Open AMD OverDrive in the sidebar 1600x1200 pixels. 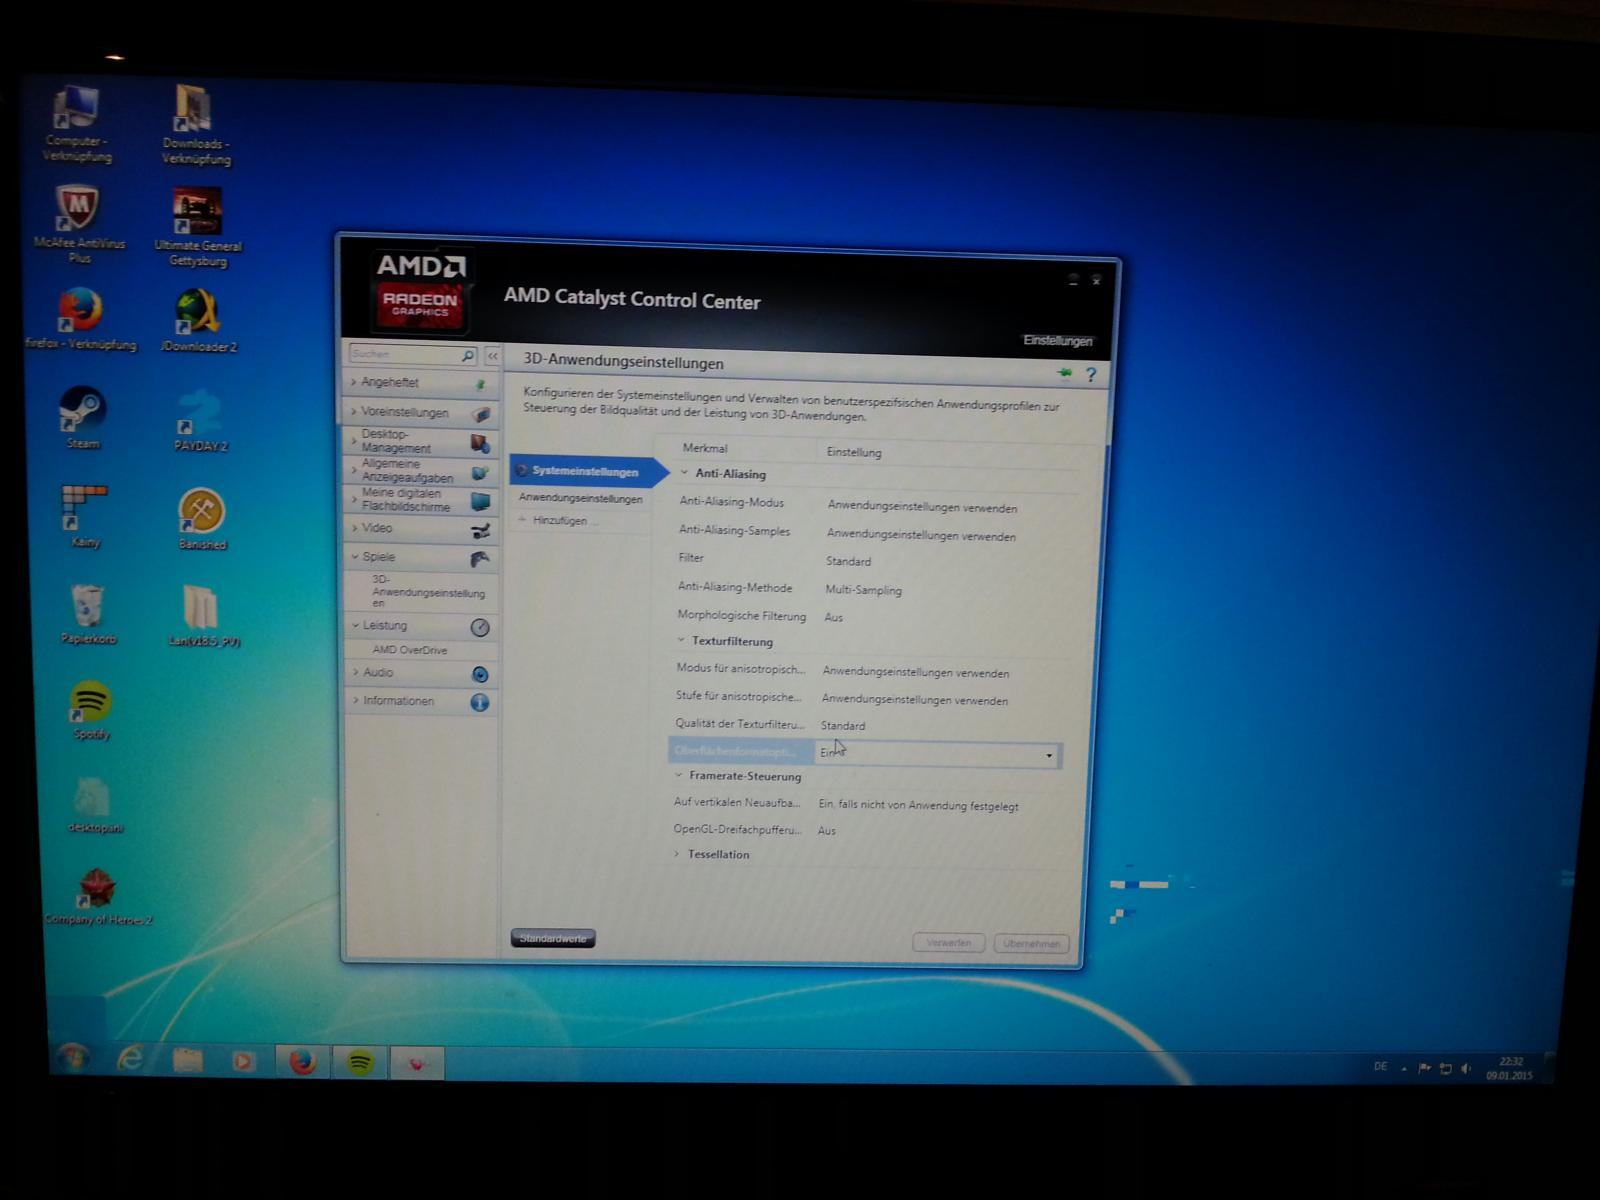pos(410,650)
